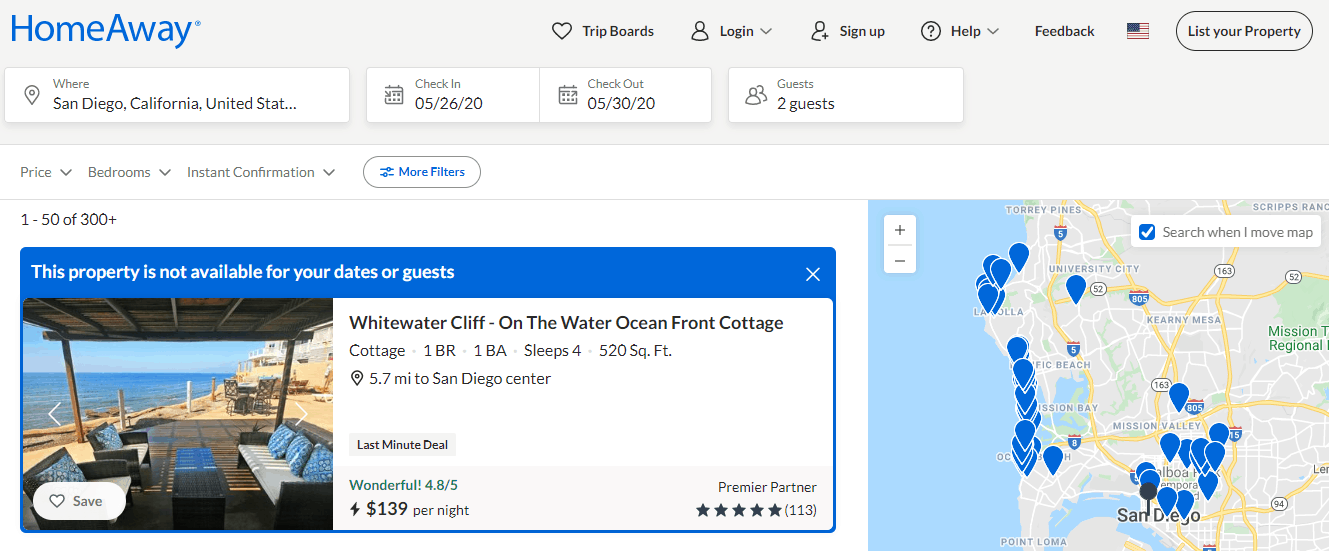Screen dimensions: 1329x551
Task: Click the distance location pin icon
Action: click(357, 378)
